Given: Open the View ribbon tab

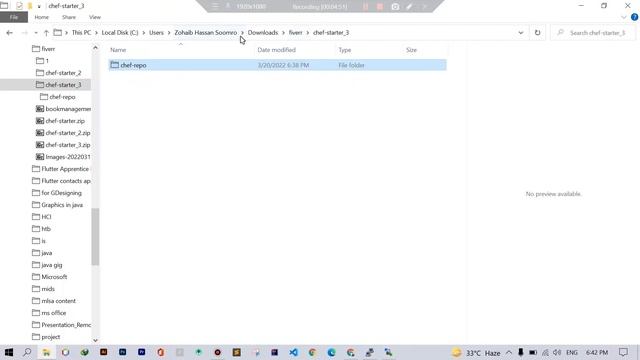Looking at the screenshot, I should coord(95,17).
